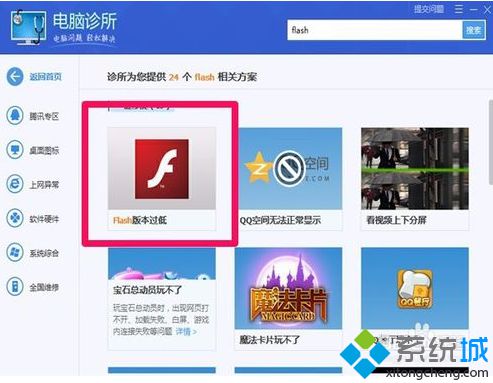
Task: Open the title bar menu icon
Action: click(x=459, y=9)
